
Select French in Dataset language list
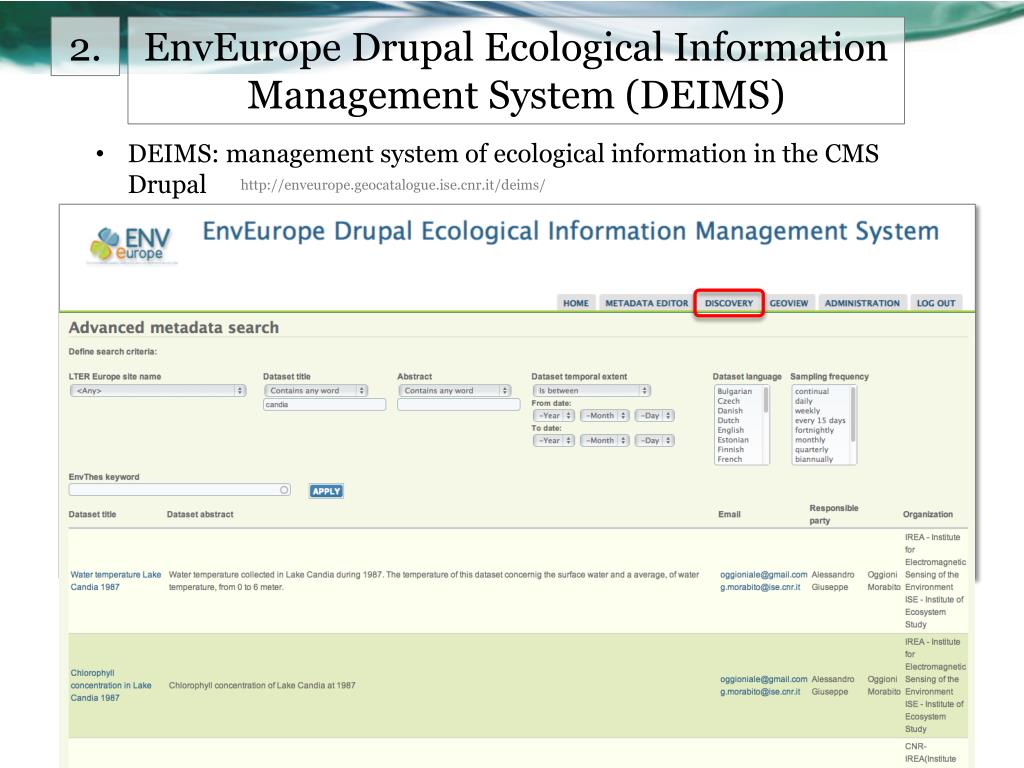coord(730,459)
